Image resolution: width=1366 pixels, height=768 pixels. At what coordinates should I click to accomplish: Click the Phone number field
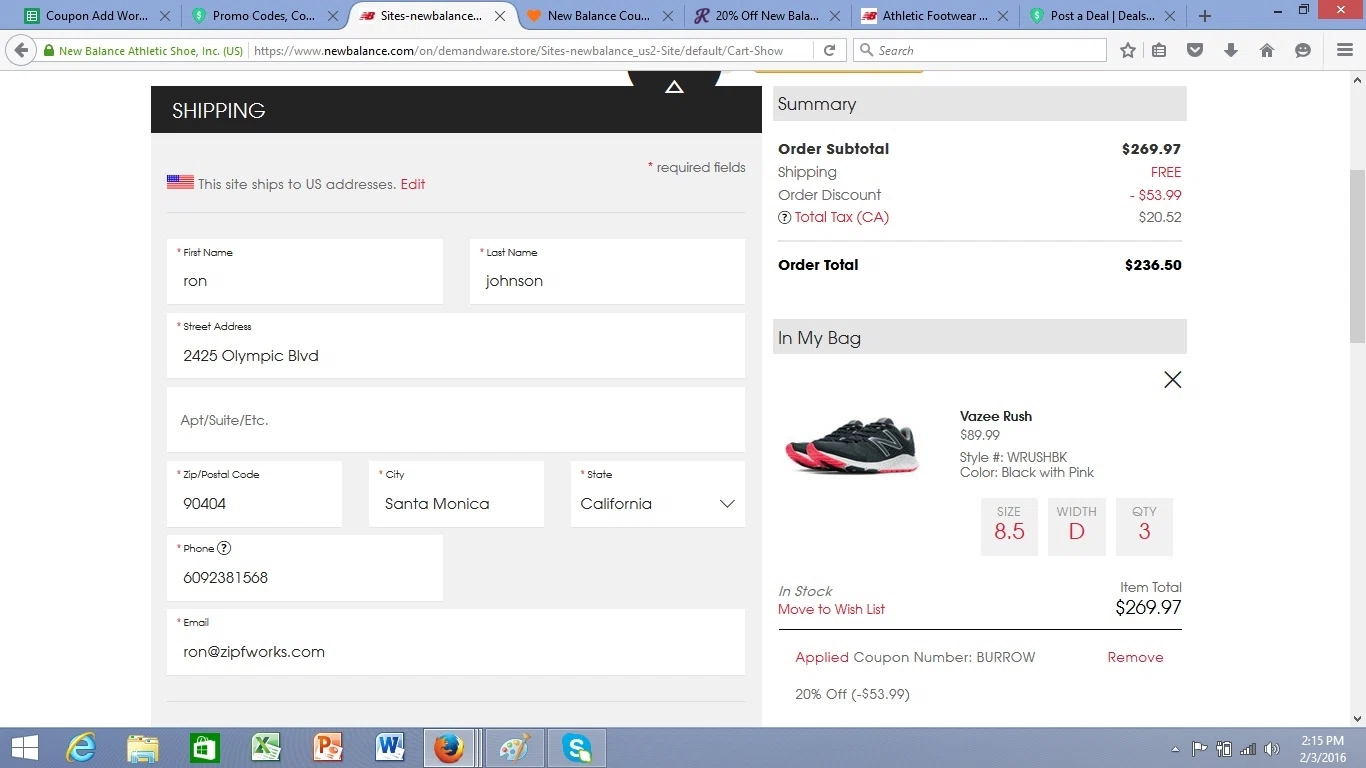[x=305, y=568]
